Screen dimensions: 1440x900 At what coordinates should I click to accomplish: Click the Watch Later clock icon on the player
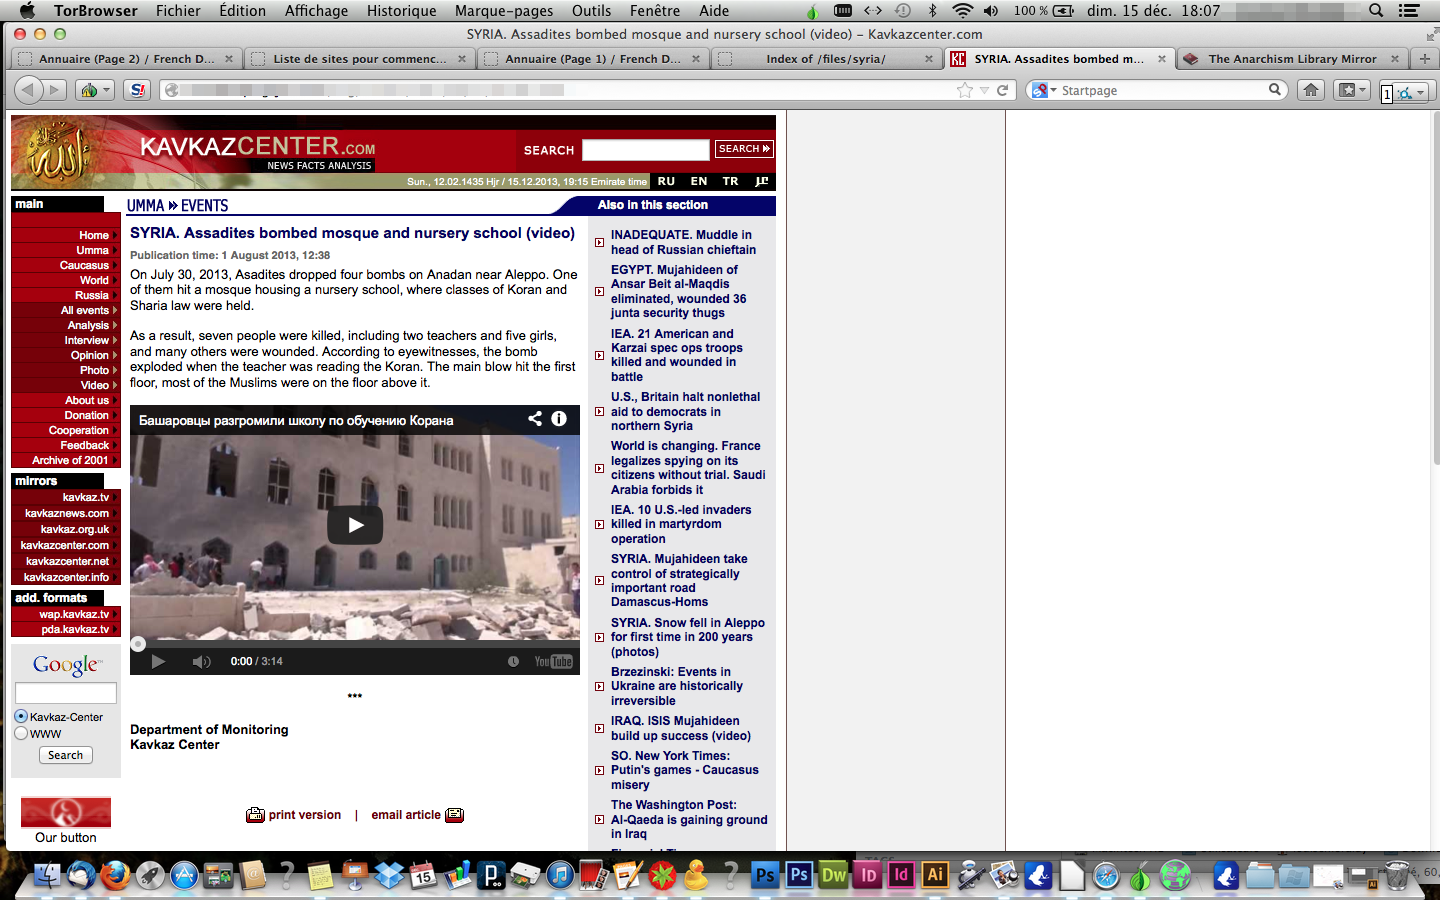tap(513, 661)
